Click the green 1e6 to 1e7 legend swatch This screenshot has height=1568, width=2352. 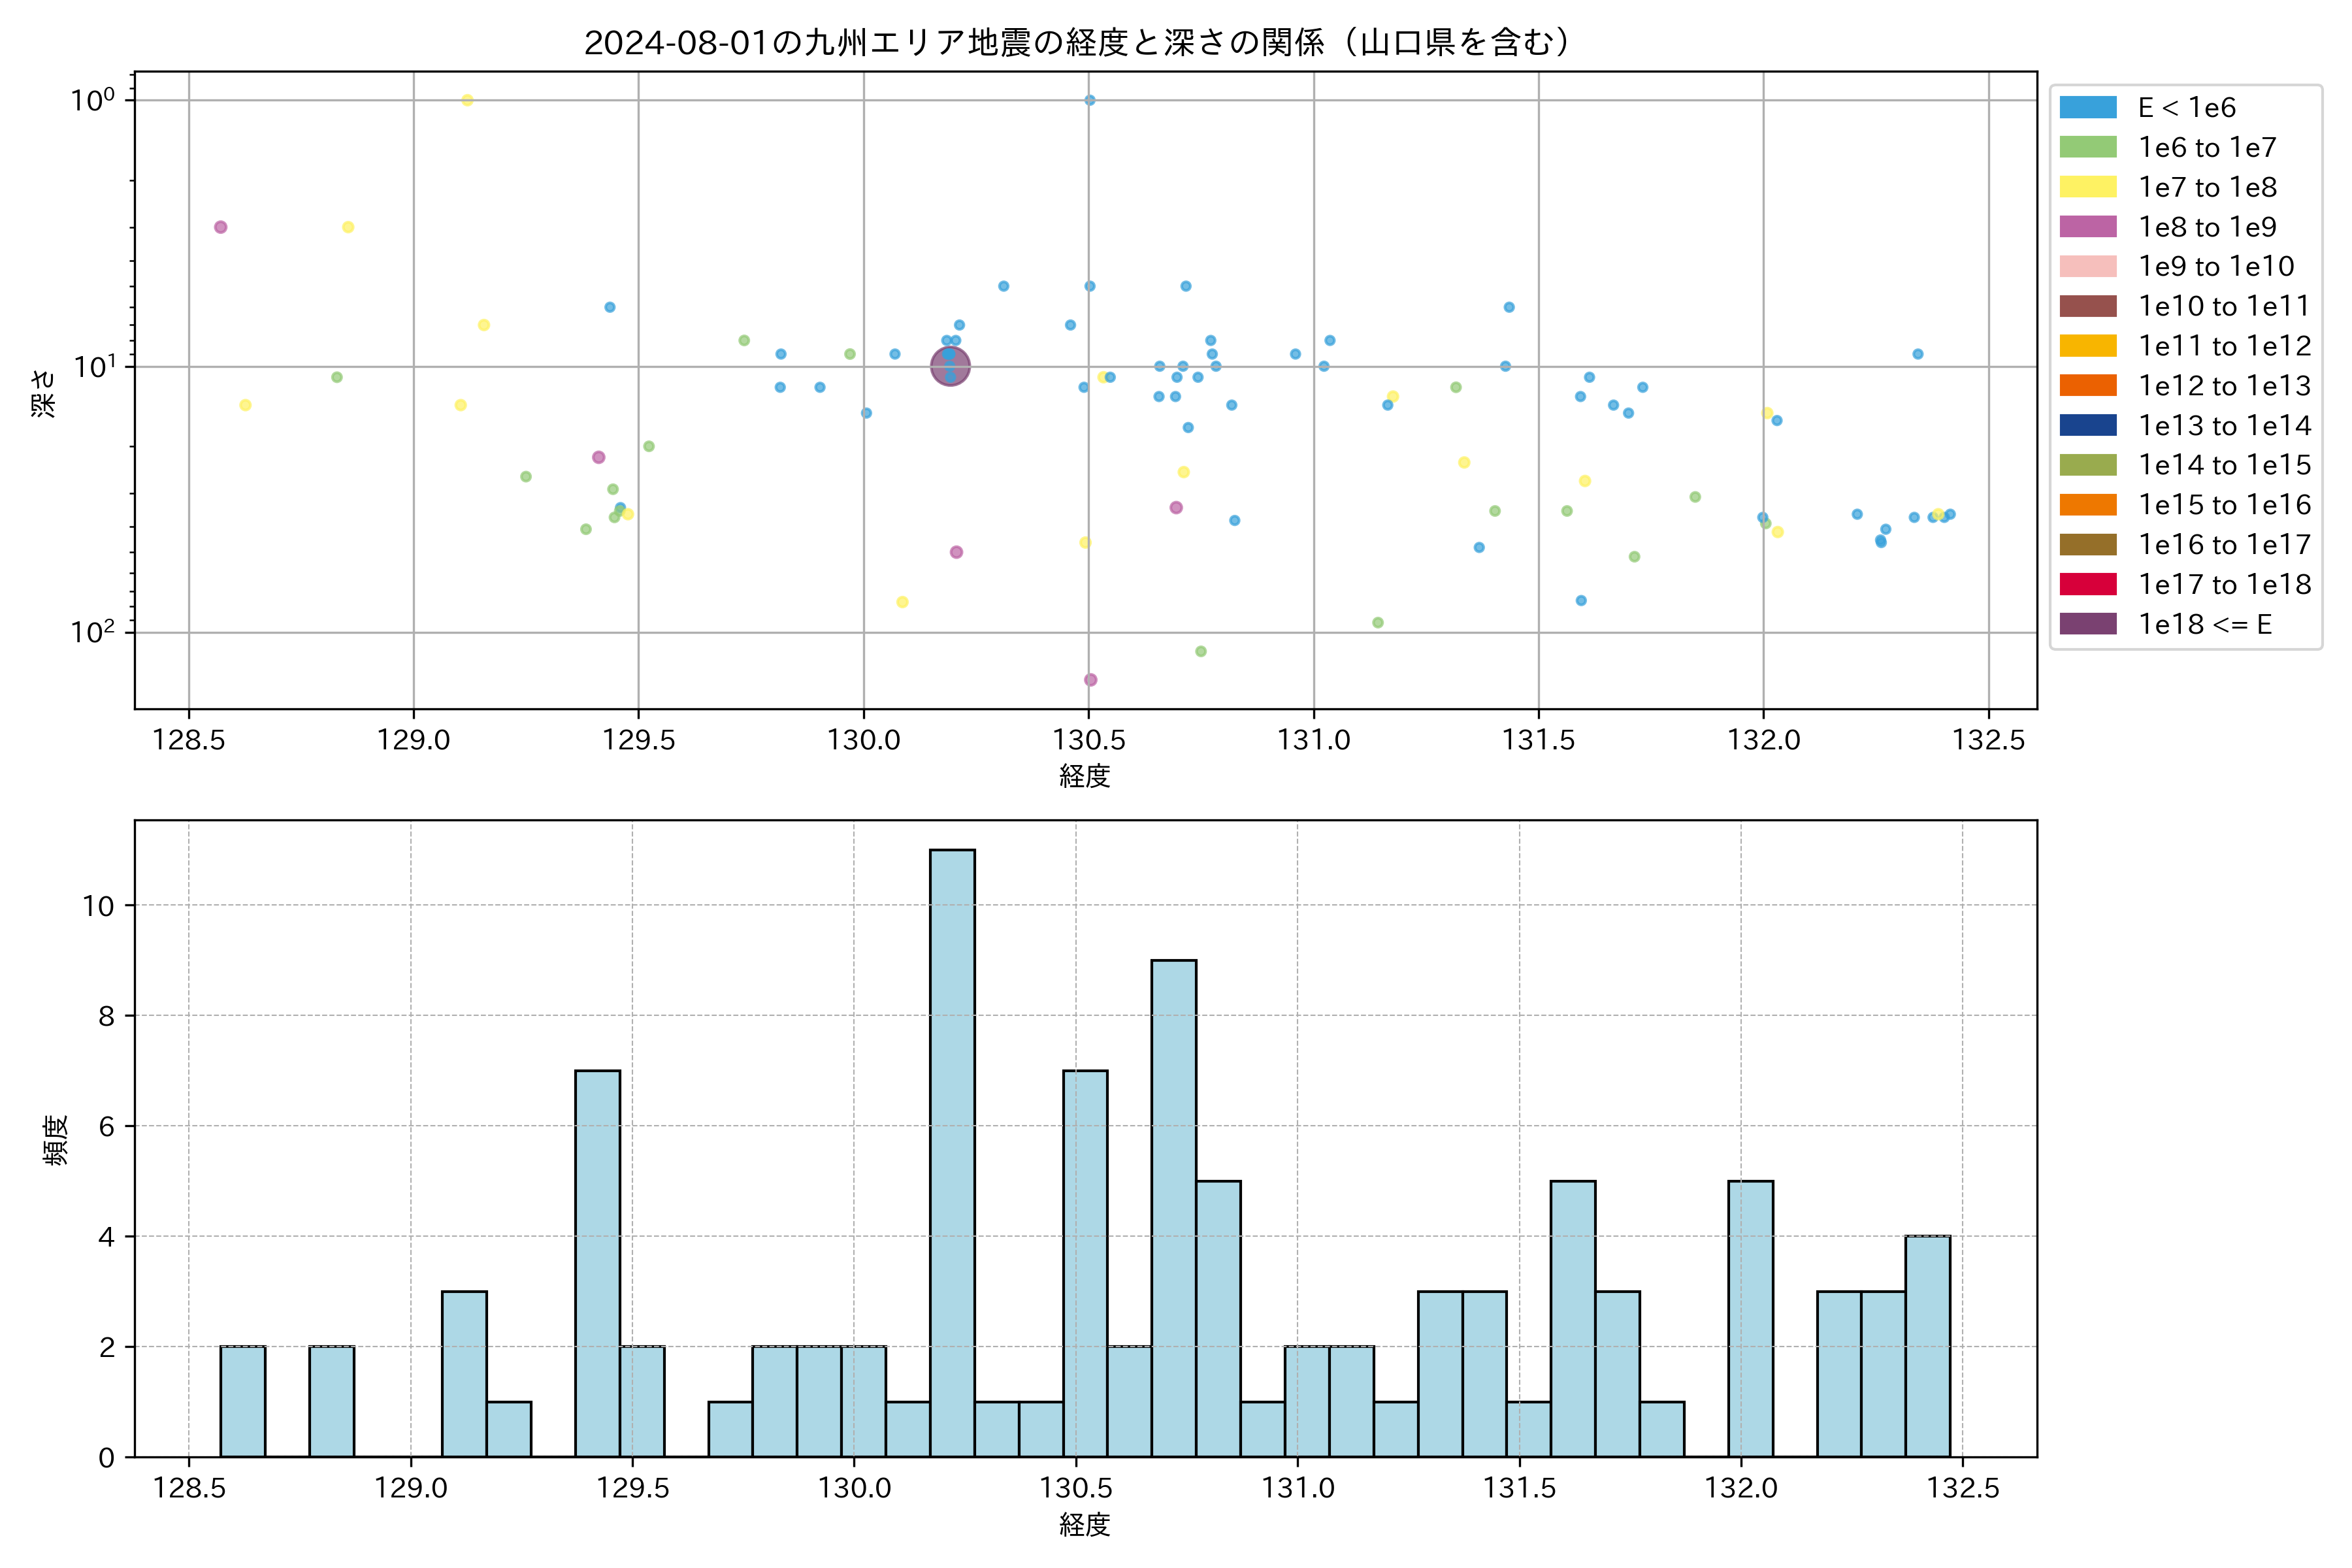(x=2087, y=148)
